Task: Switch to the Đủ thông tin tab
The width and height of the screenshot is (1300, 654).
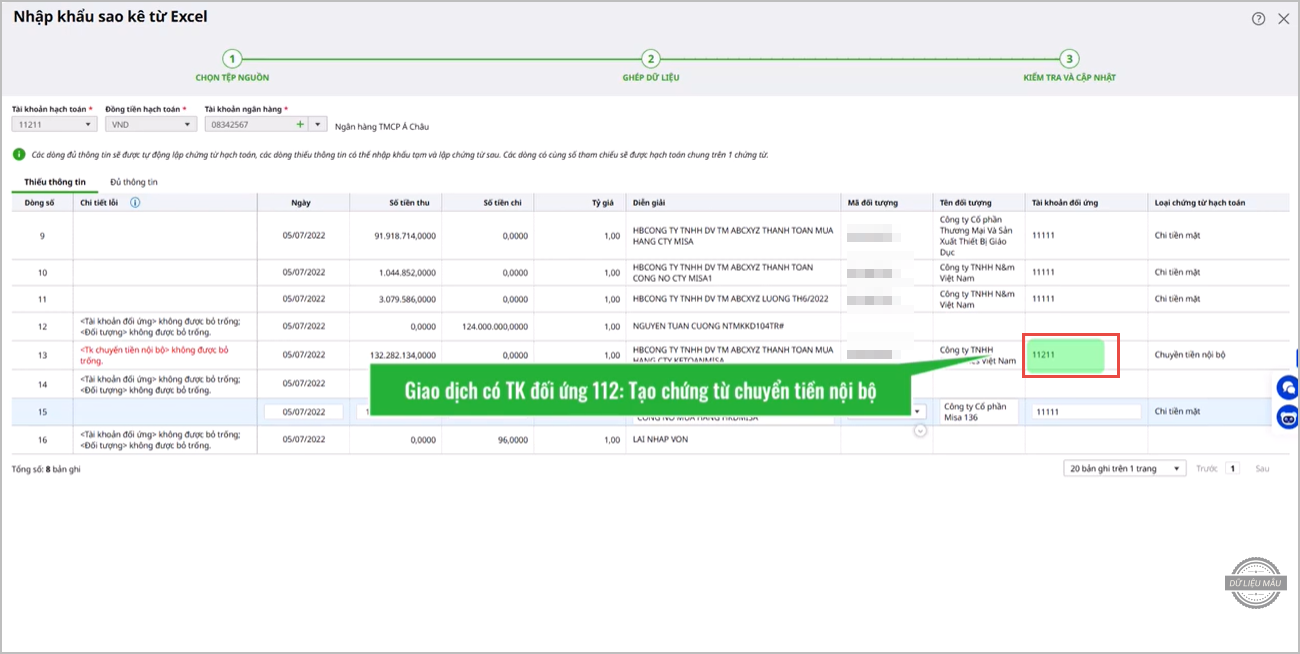Action: click(134, 182)
